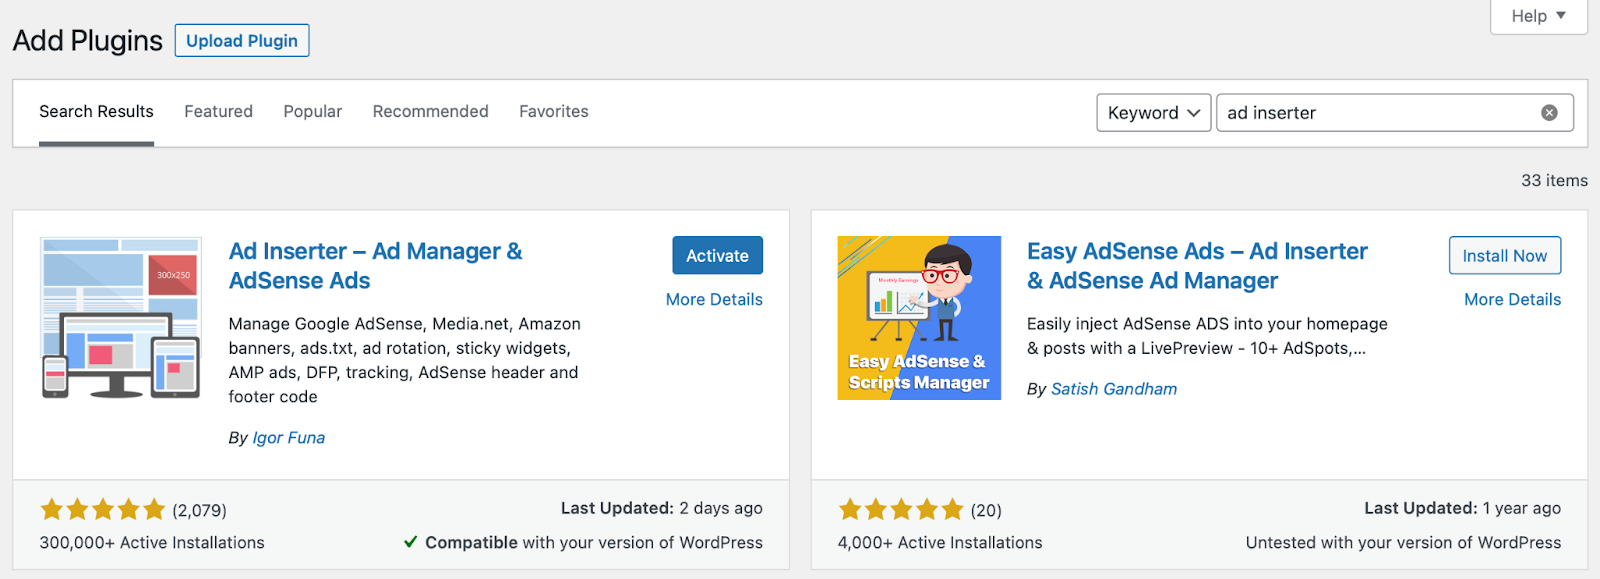Select the Search Results tab
This screenshot has width=1600, height=579.
[x=96, y=111]
